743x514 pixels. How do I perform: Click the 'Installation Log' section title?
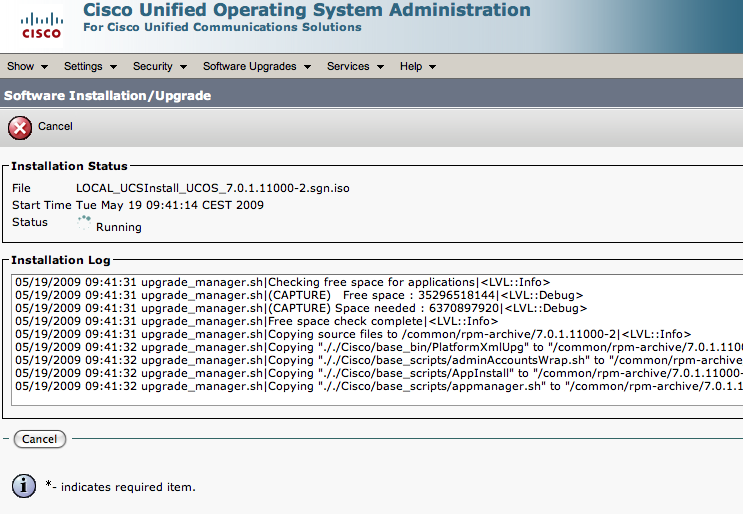coord(61,260)
